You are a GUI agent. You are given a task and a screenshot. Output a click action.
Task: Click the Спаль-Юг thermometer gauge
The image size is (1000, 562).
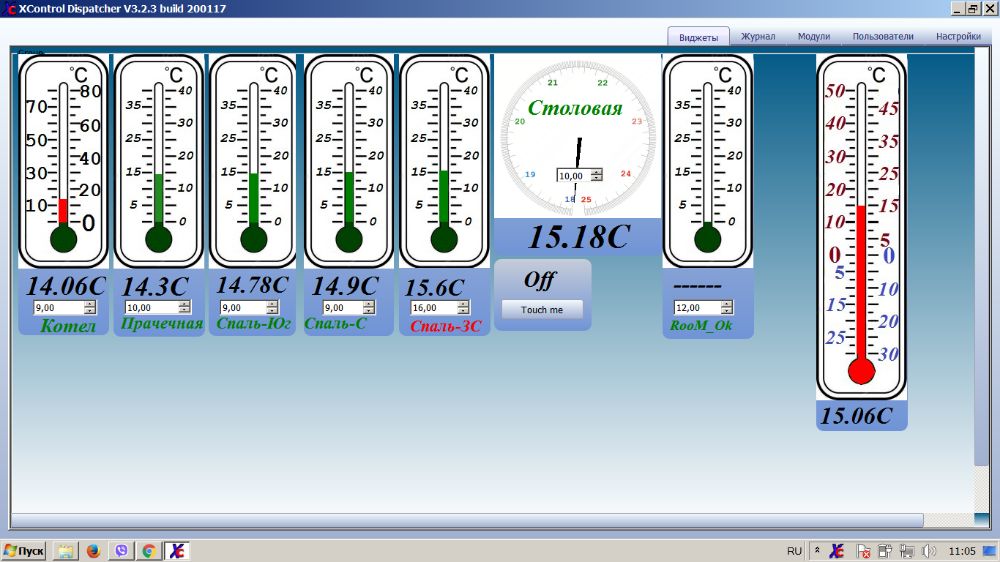coord(253,161)
